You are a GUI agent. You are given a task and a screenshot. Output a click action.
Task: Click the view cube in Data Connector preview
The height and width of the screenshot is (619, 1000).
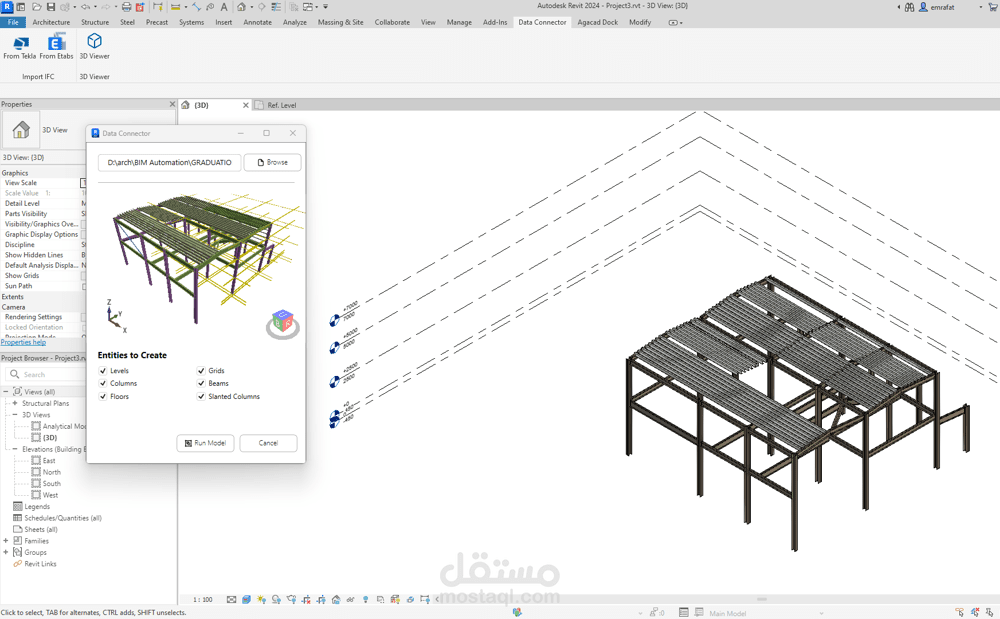(x=283, y=324)
